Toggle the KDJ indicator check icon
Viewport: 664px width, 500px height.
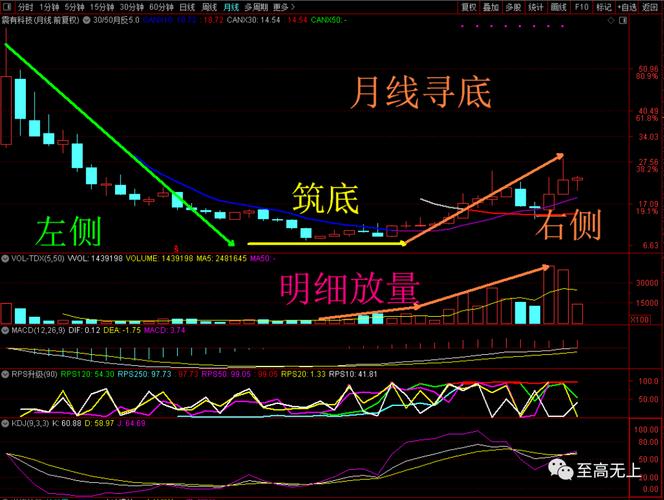coord(5,423)
